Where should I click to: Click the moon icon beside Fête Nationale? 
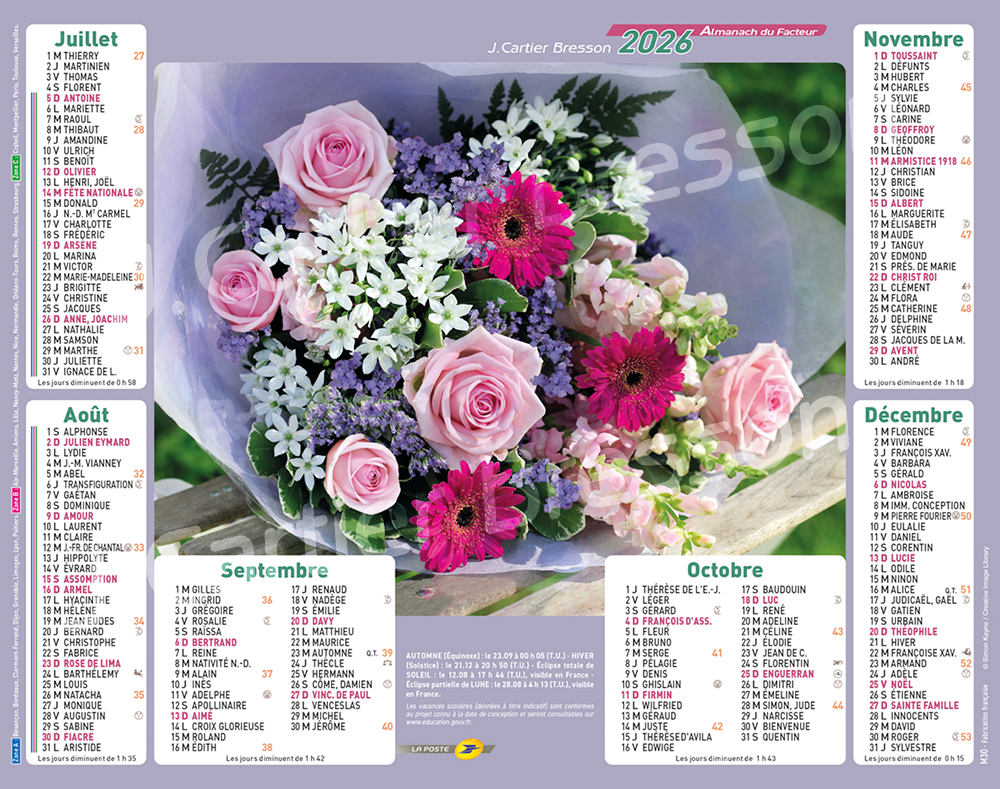click(x=138, y=193)
